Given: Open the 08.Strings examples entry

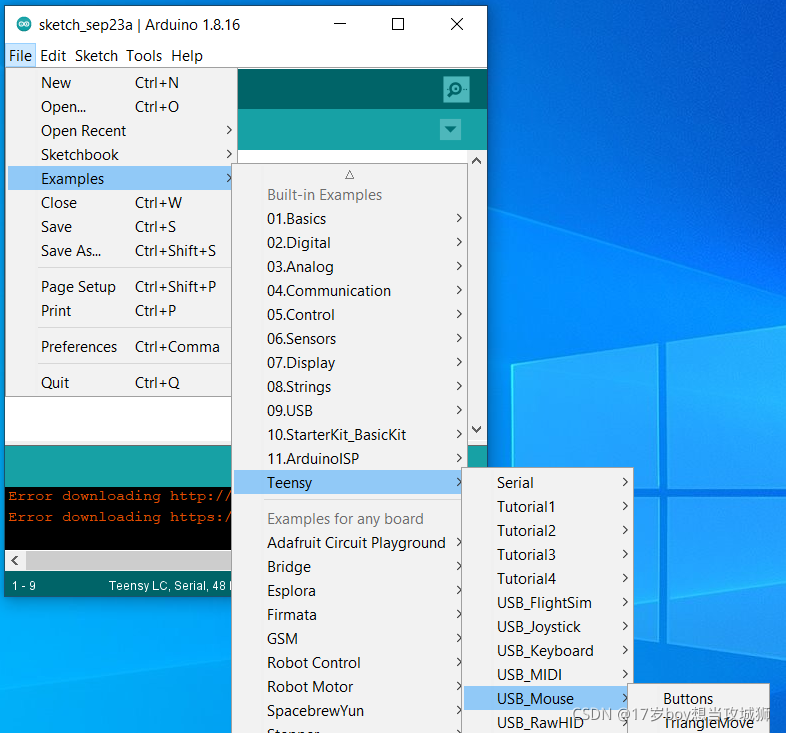Looking at the screenshot, I should click(x=349, y=387).
